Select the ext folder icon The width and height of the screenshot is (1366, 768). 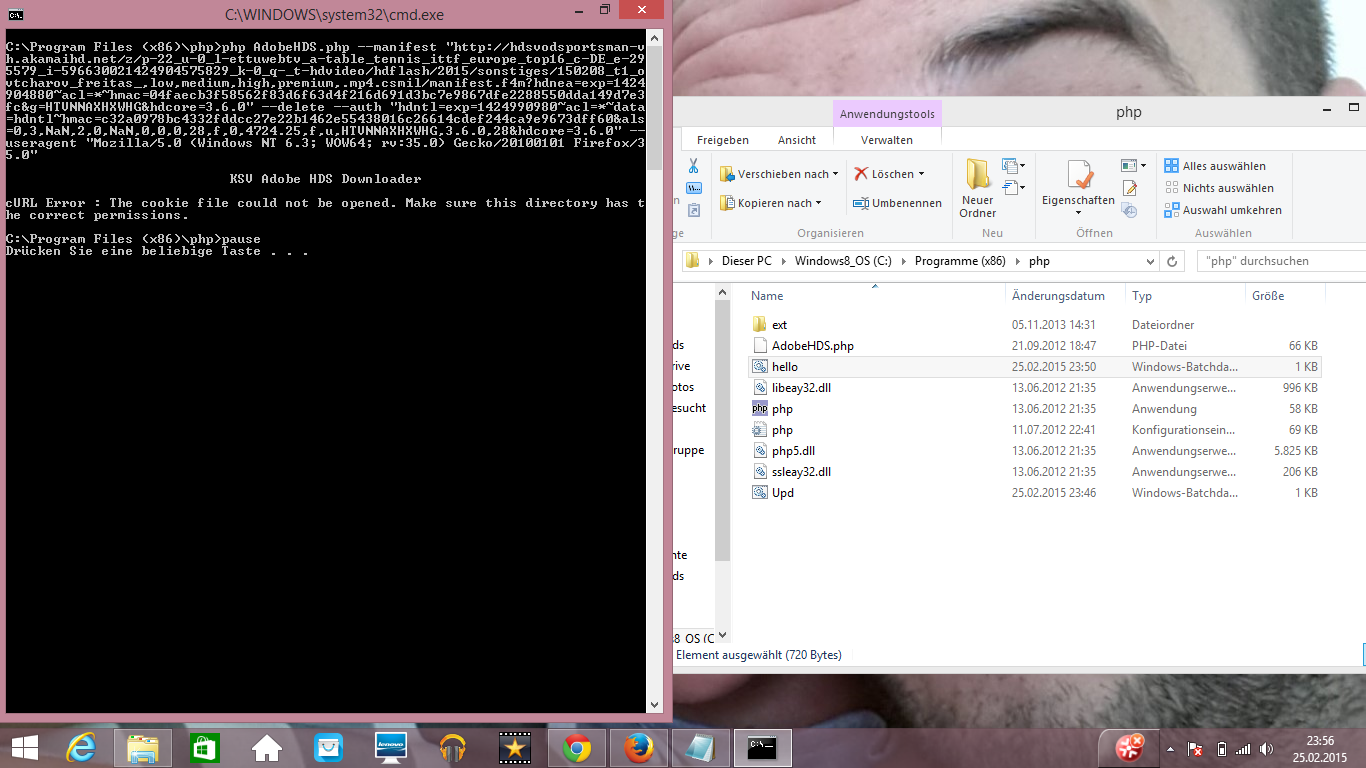(x=759, y=324)
